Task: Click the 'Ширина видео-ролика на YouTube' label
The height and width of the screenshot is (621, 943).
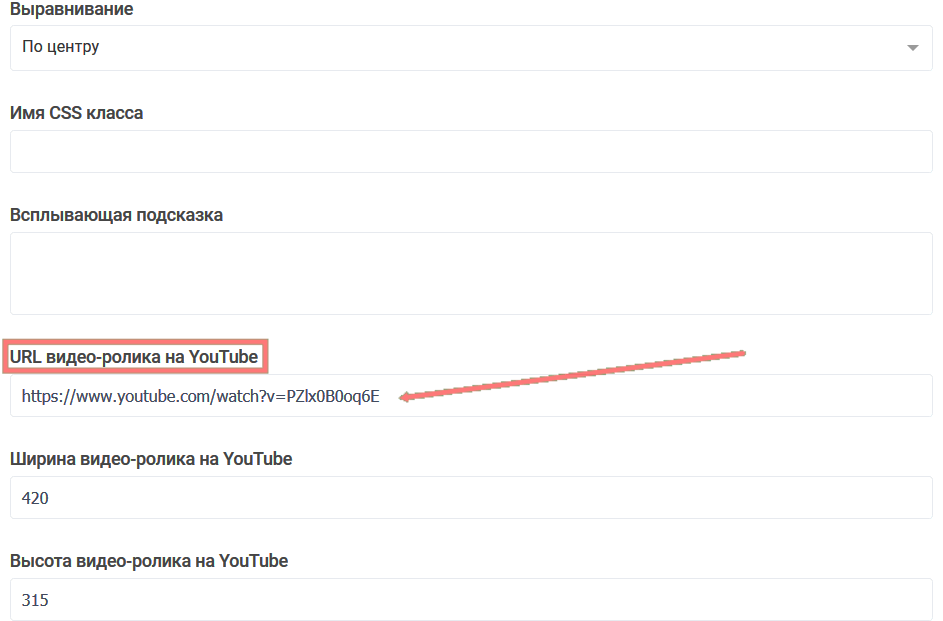Action: pyautogui.click(x=151, y=459)
